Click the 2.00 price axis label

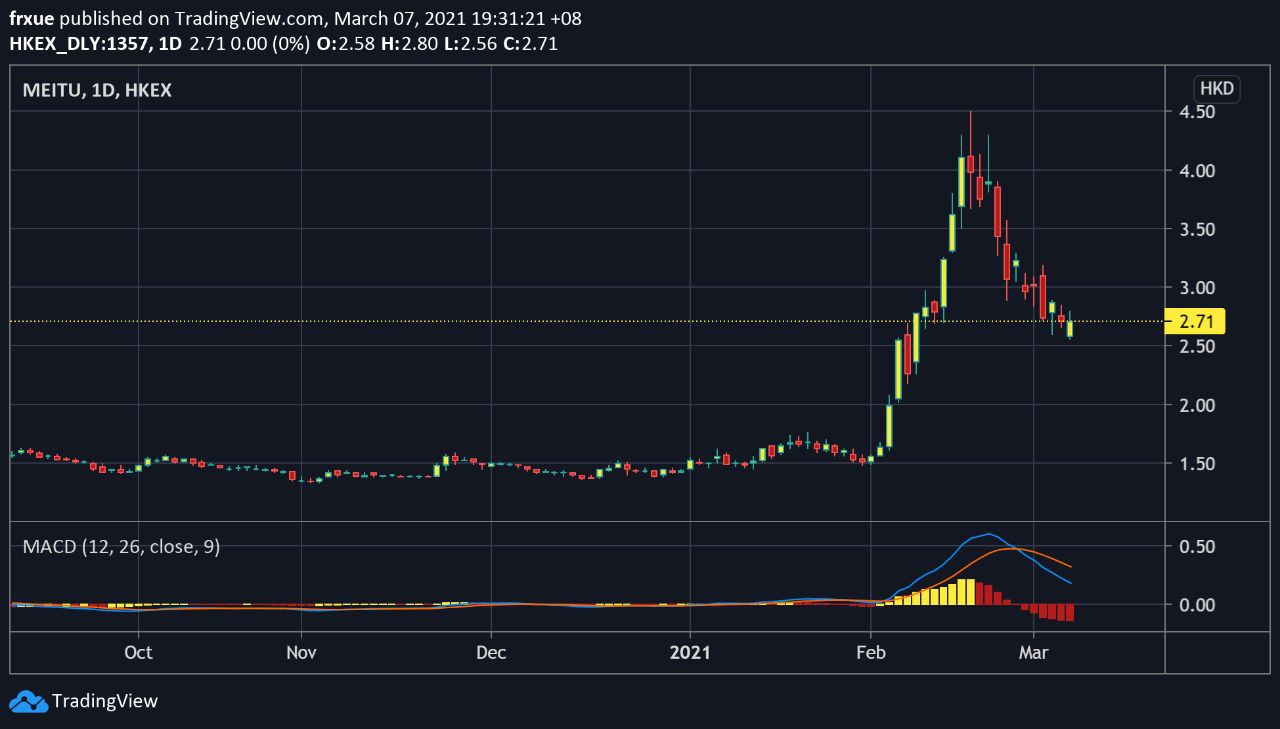click(1197, 405)
